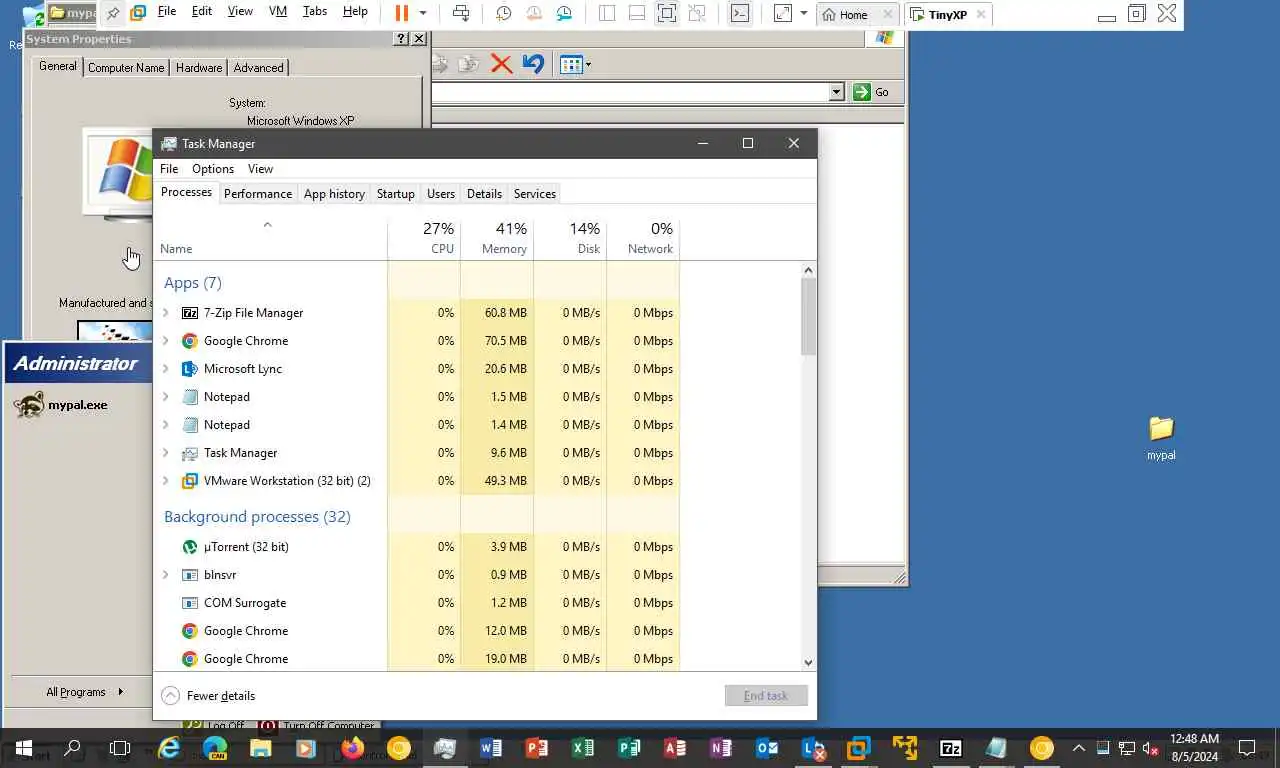Open the console view terminal icon
This screenshot has height=768, width=1280.
pyautogui.click(x=739, y=13)
